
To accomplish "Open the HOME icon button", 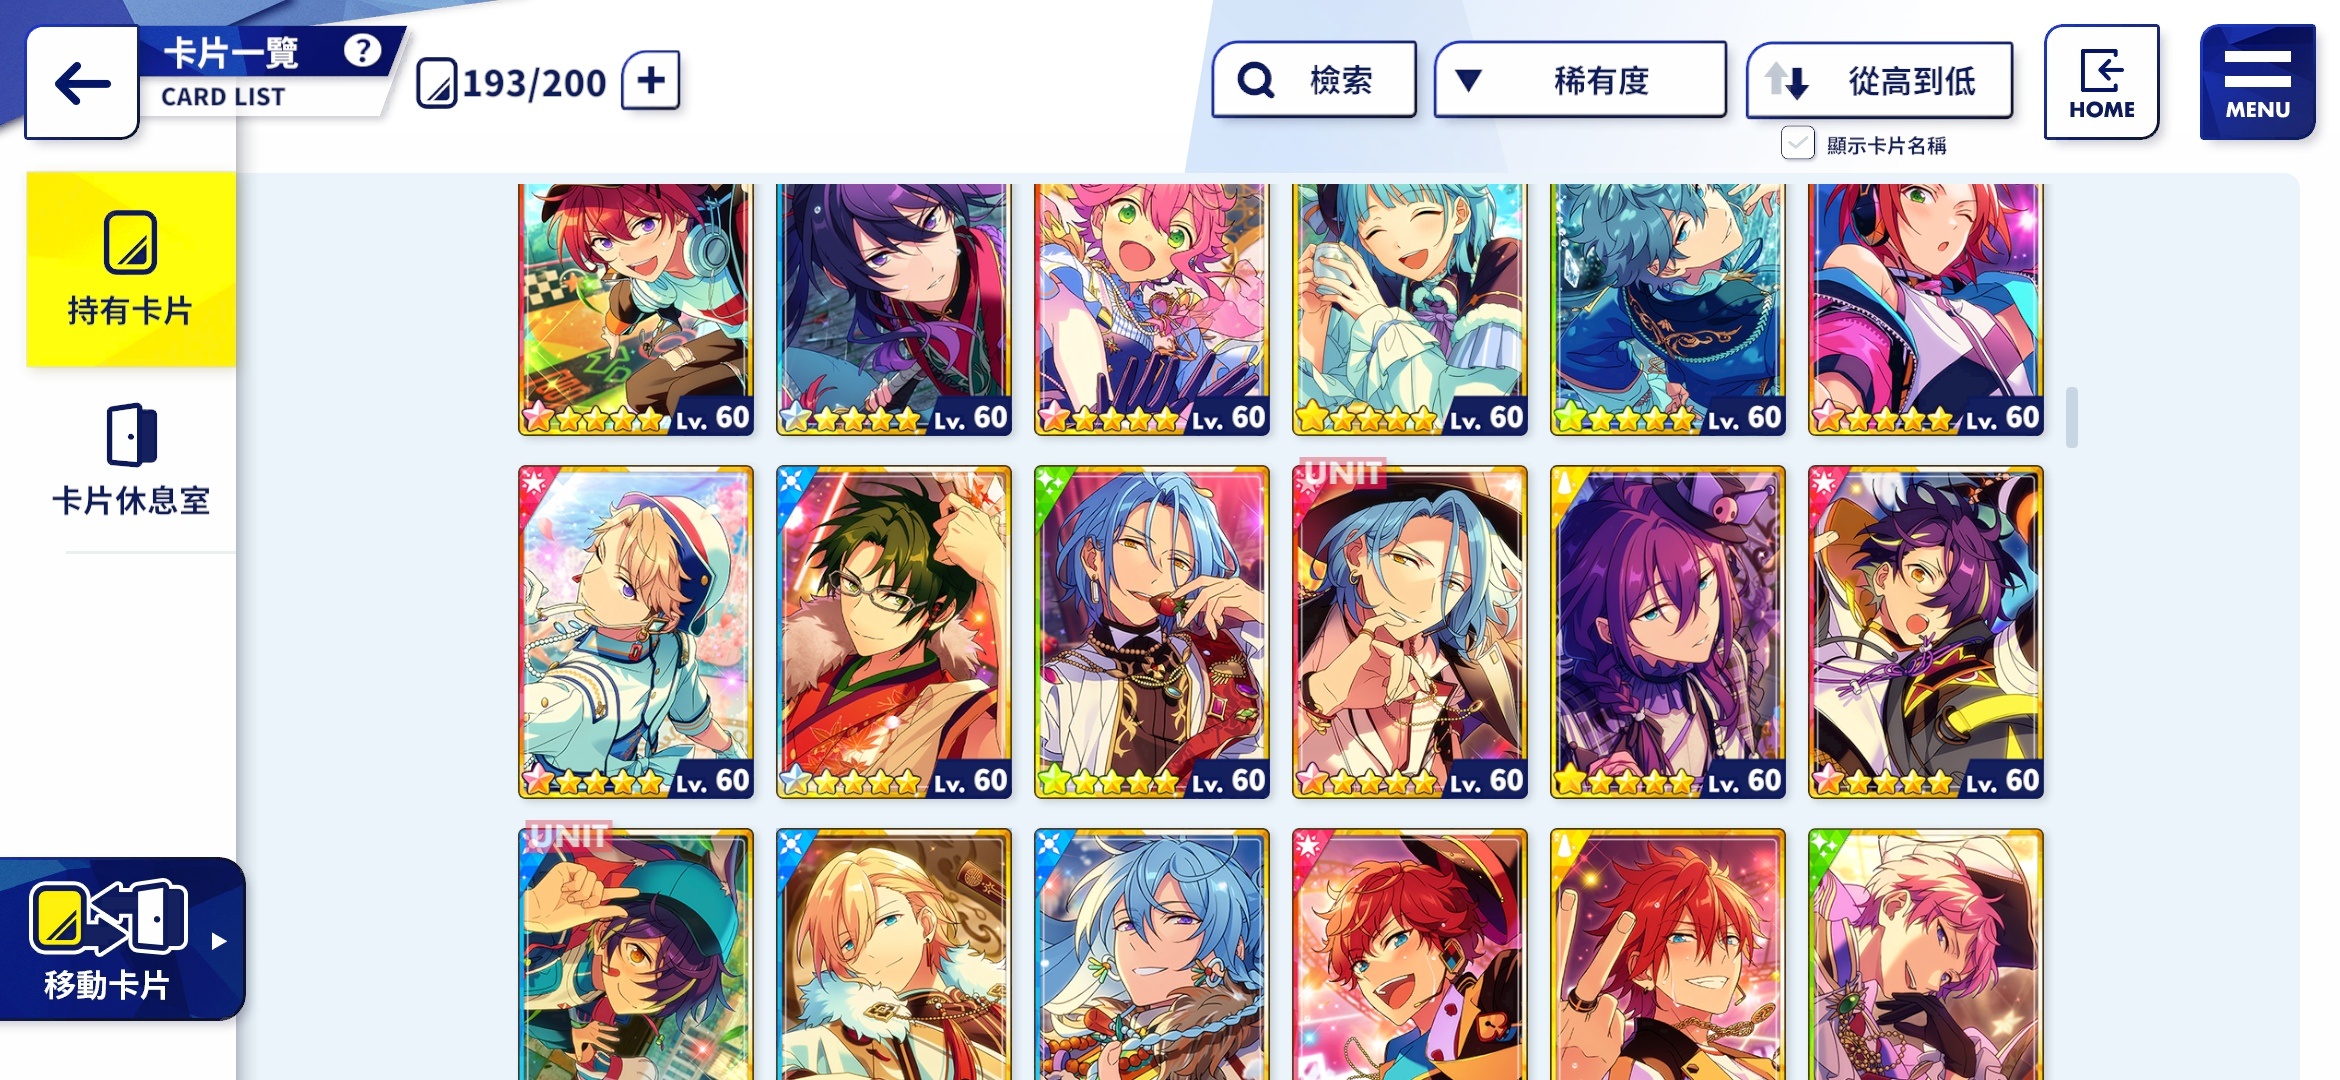I will point(2101,82).
